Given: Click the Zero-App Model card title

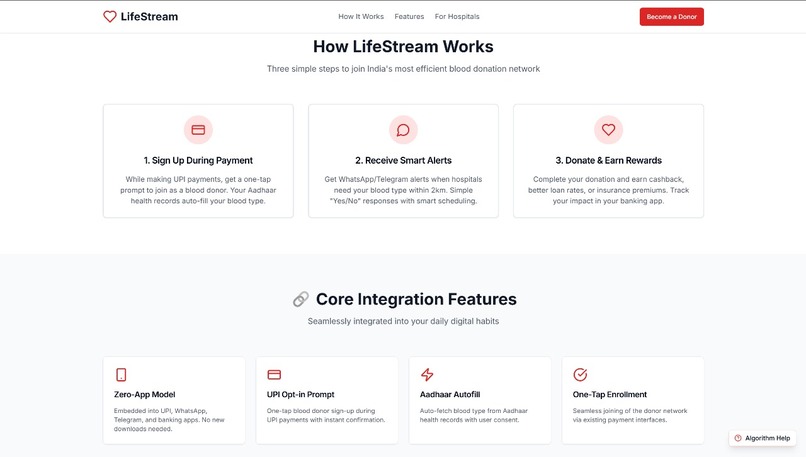Looking at the screenshot, I should coord(144,394).
